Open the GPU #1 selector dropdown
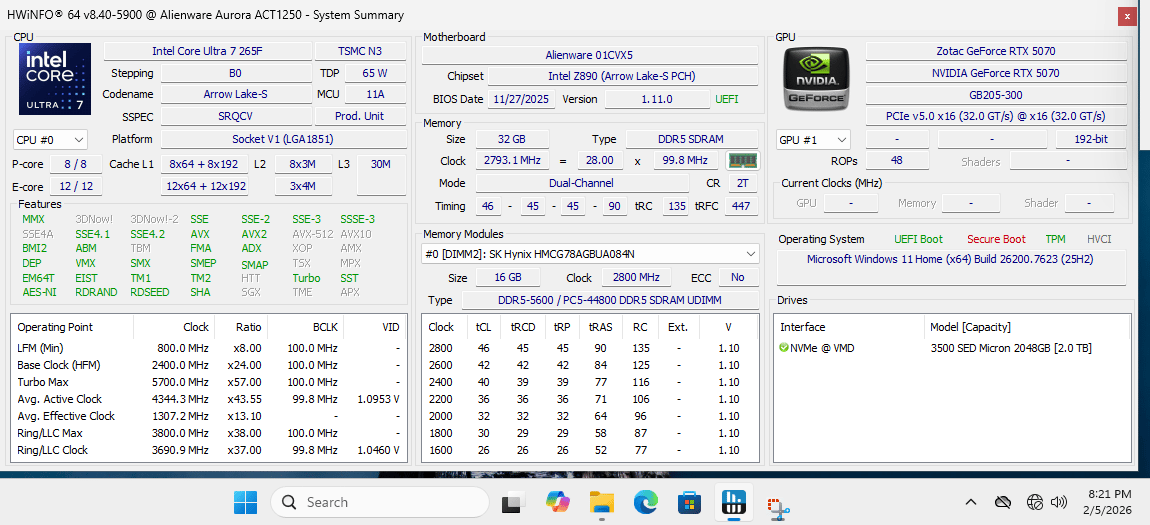 pos(814,139)
